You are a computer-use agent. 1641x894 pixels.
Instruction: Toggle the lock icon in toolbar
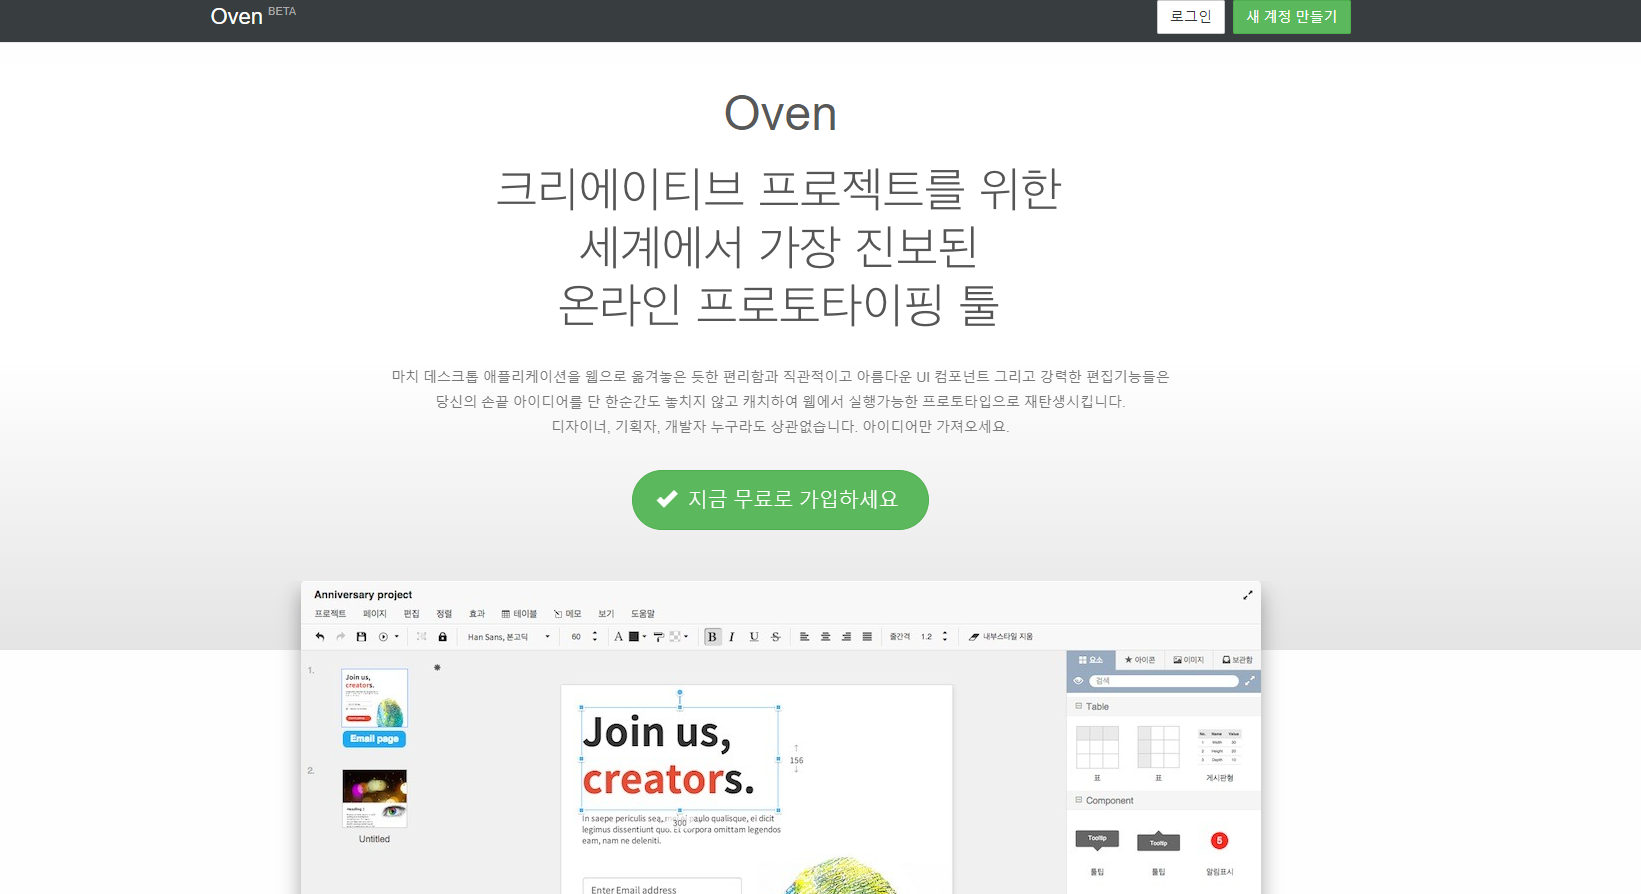[x=442, y=637]
